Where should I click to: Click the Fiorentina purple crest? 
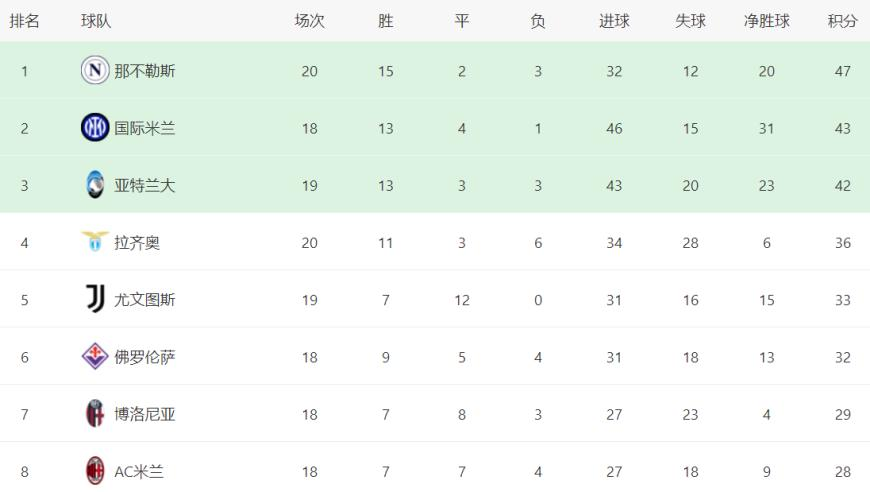(95, 357)
